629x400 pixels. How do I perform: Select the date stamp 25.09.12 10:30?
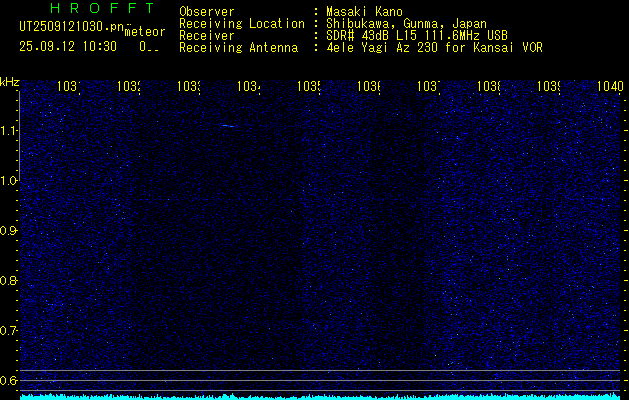tap(68, 47)
